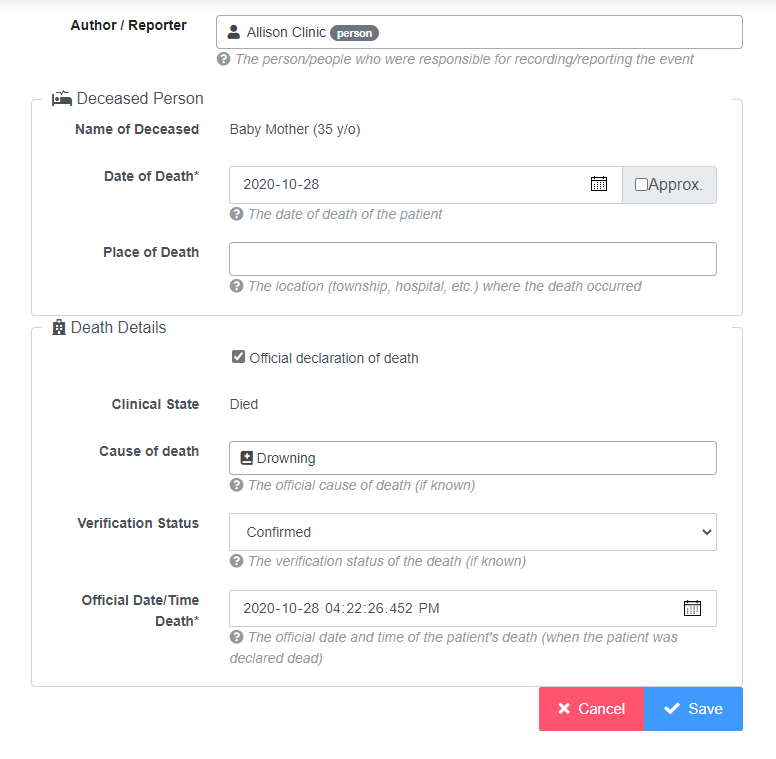Click into the Date of Death field
This screenshot has height=759, width=776.
click(x=426, y=185)
